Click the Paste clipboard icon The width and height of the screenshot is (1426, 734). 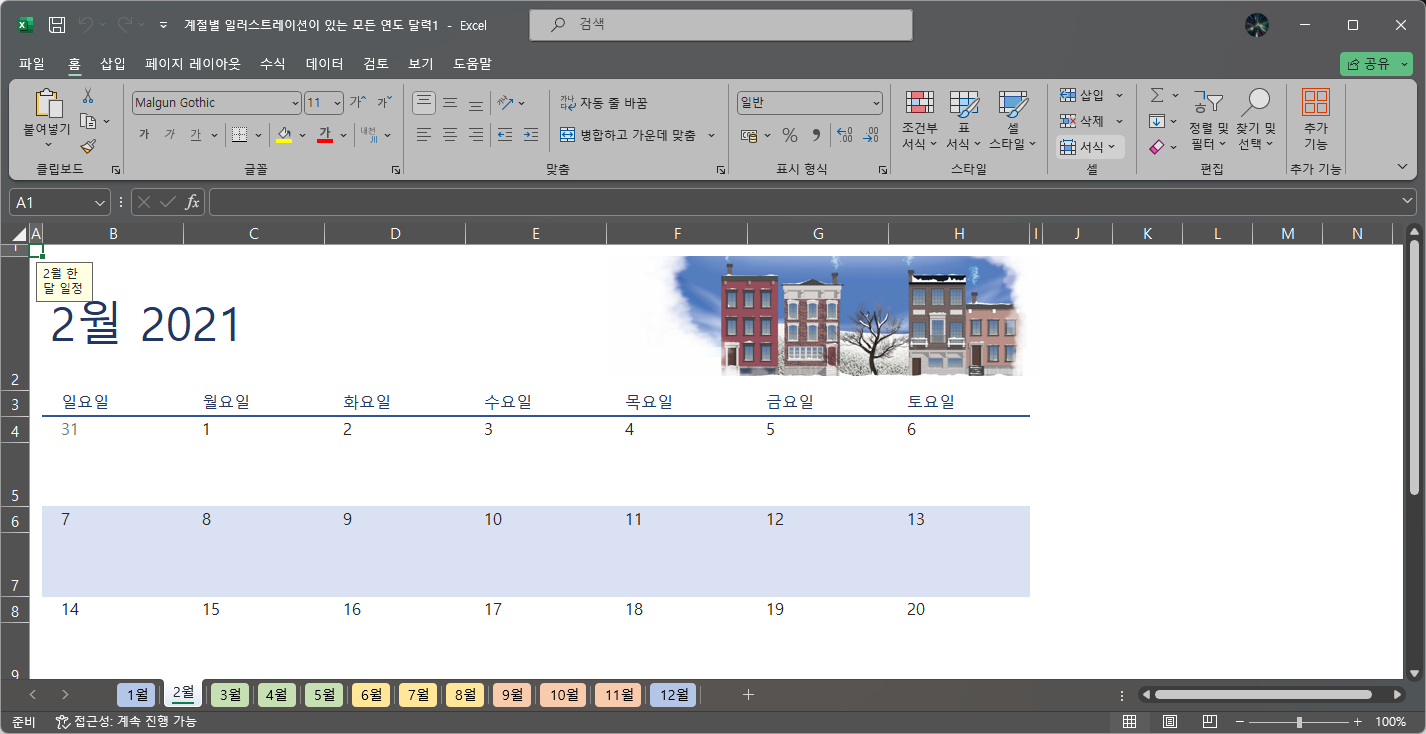point(47,103)
